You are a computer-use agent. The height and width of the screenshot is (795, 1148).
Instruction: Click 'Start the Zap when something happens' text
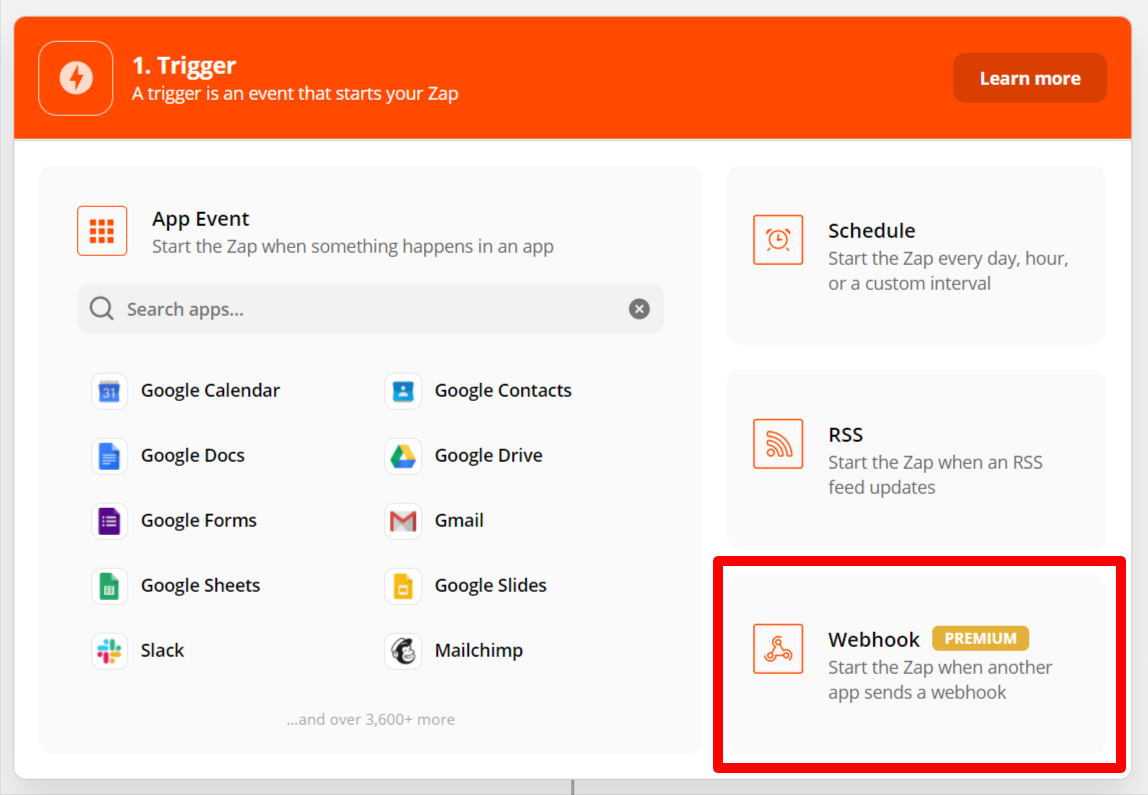353,246
